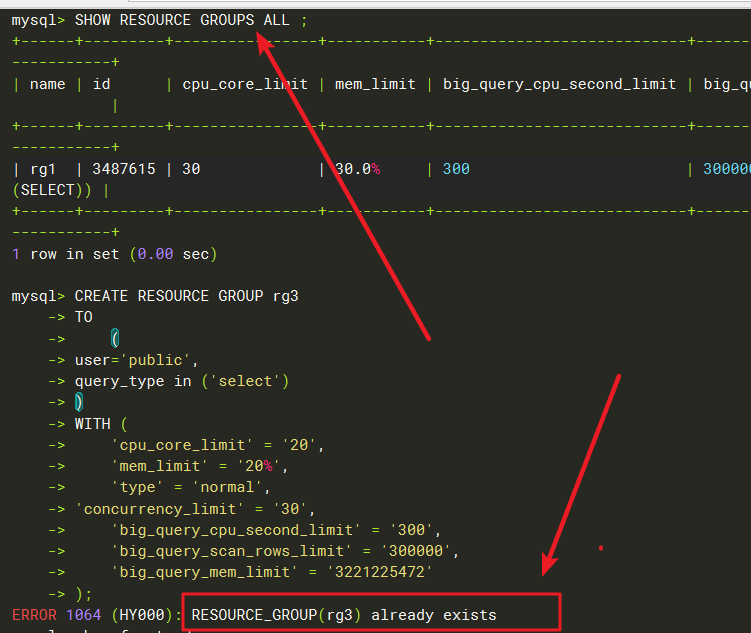751x633 pixels.
Task: Click the name column header
Action: click(47, 84)
